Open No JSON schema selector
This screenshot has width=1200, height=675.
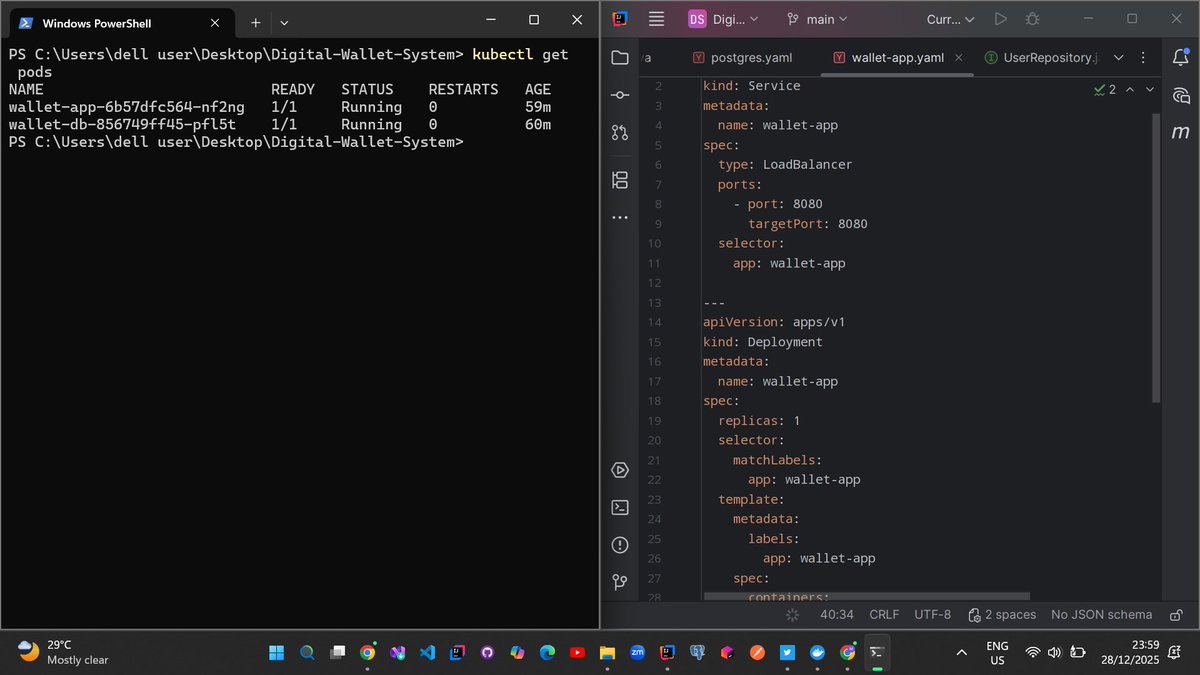tap(1101, 615)
